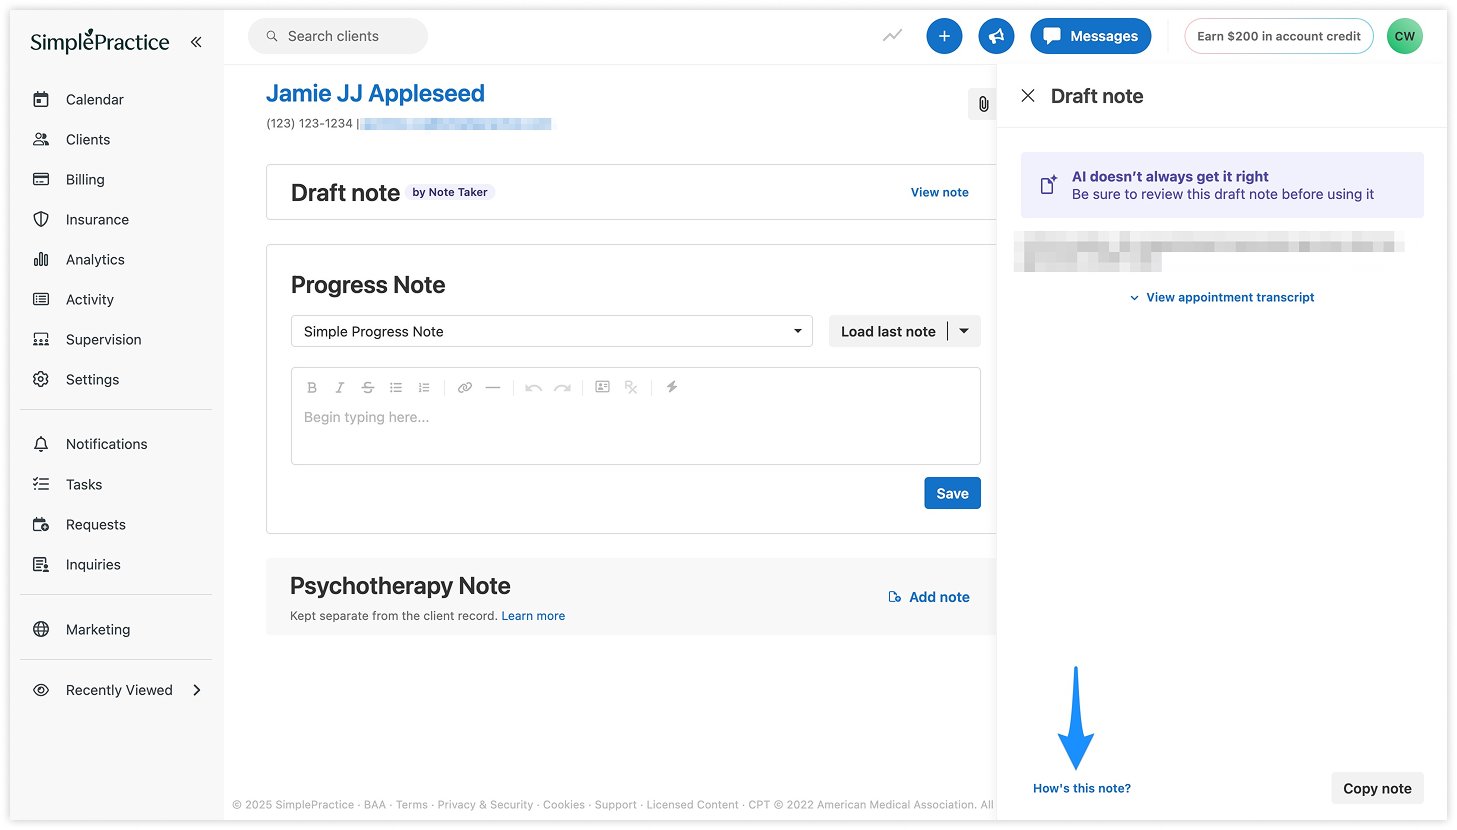Viewport: 1457px width, 830px height.
Task: Open the Load last note dropdown arrow
Action: [964, 331]
